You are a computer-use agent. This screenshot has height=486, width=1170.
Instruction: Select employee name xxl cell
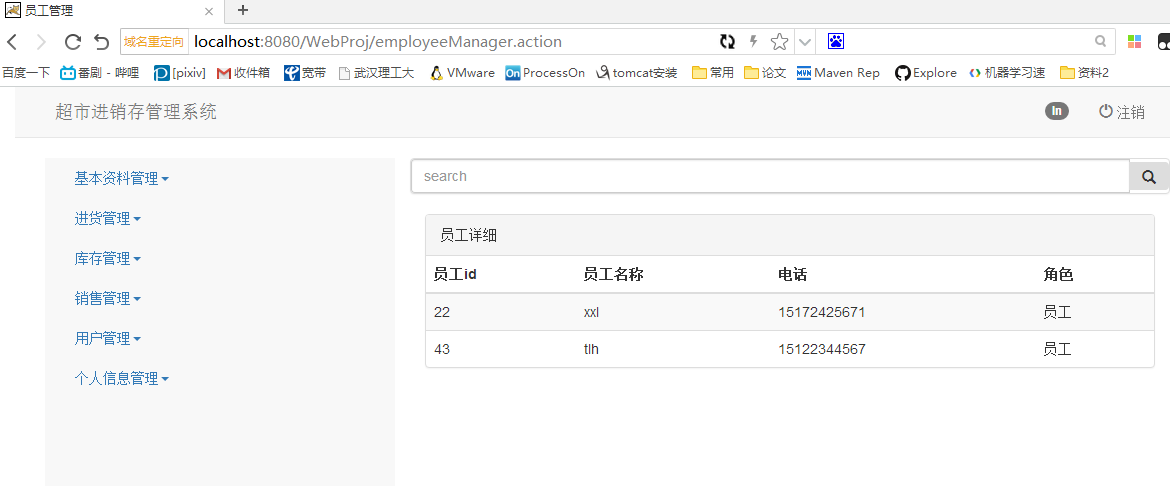point(591,312)
